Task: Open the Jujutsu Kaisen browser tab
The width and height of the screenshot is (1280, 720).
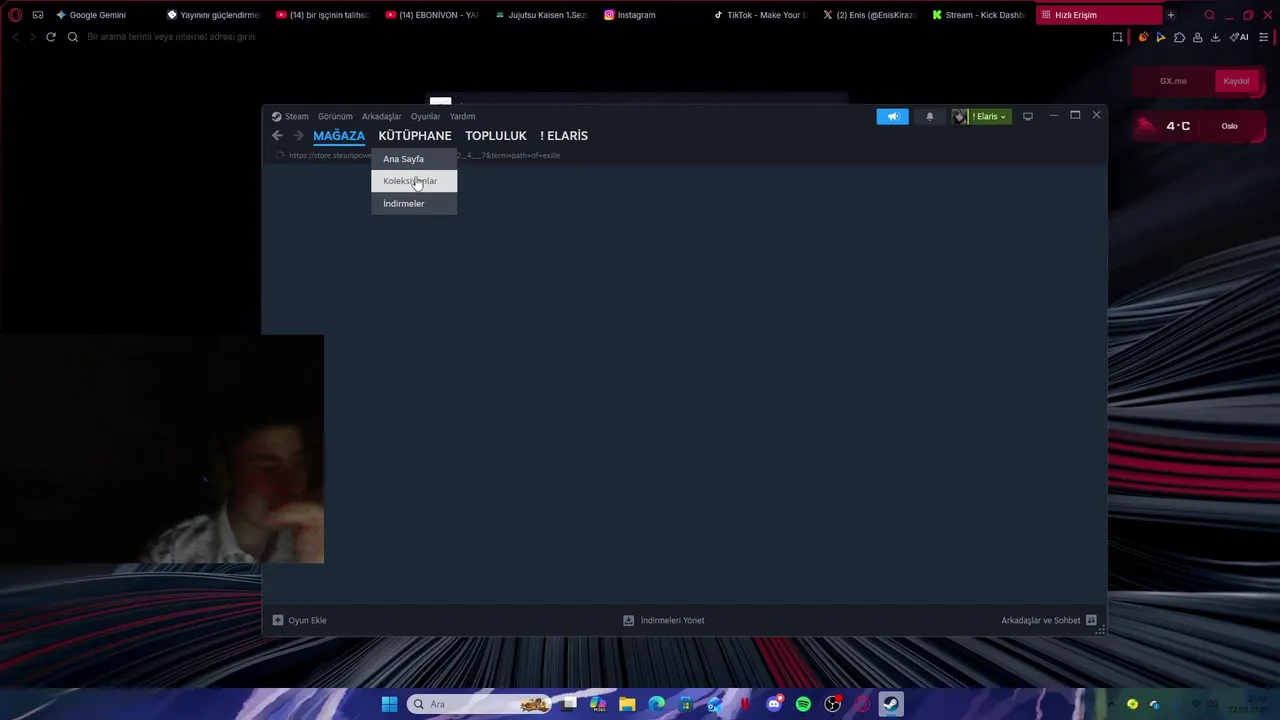Action: pos(541,15)
